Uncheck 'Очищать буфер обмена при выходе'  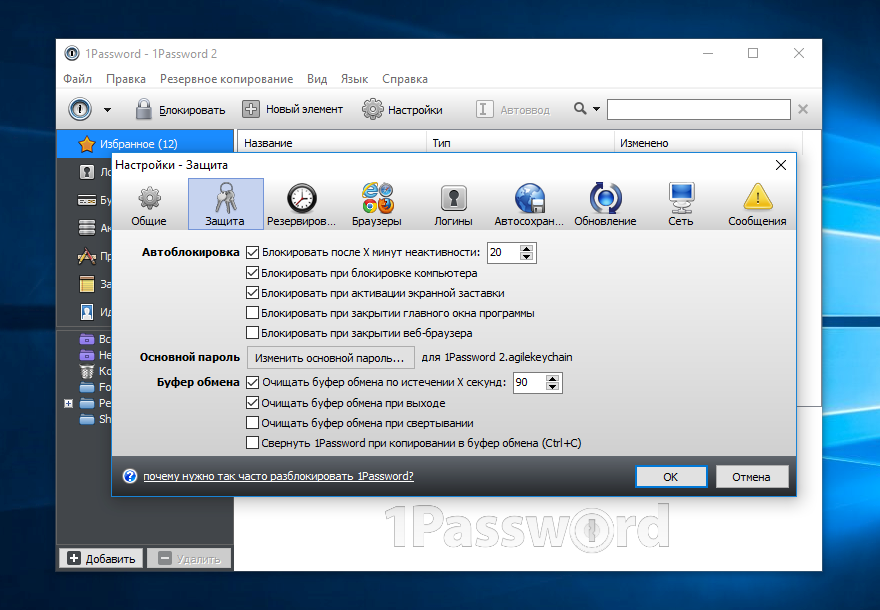pos(253,403)
